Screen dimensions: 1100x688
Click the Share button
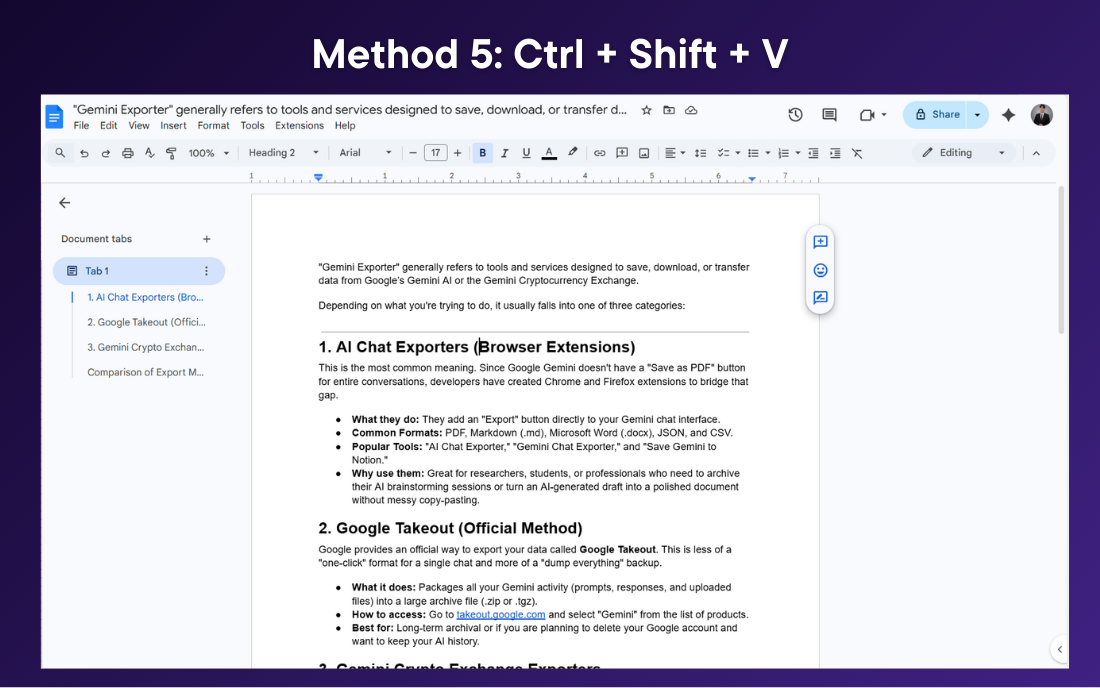pyautogui.click(x=936, y=115)
